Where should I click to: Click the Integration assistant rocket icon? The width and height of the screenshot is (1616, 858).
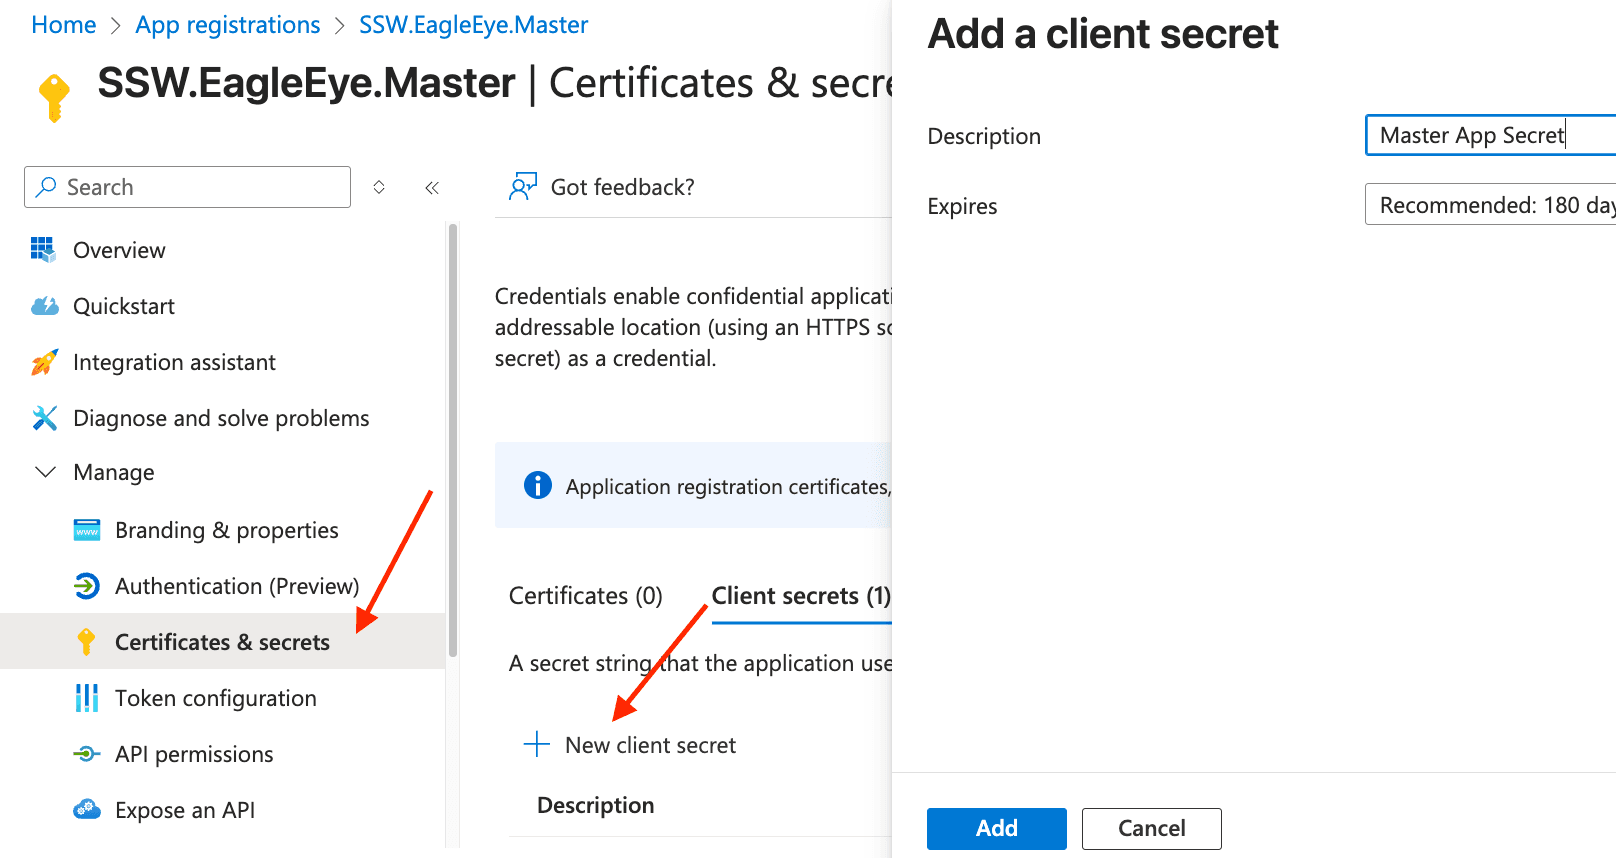(44, 362)
